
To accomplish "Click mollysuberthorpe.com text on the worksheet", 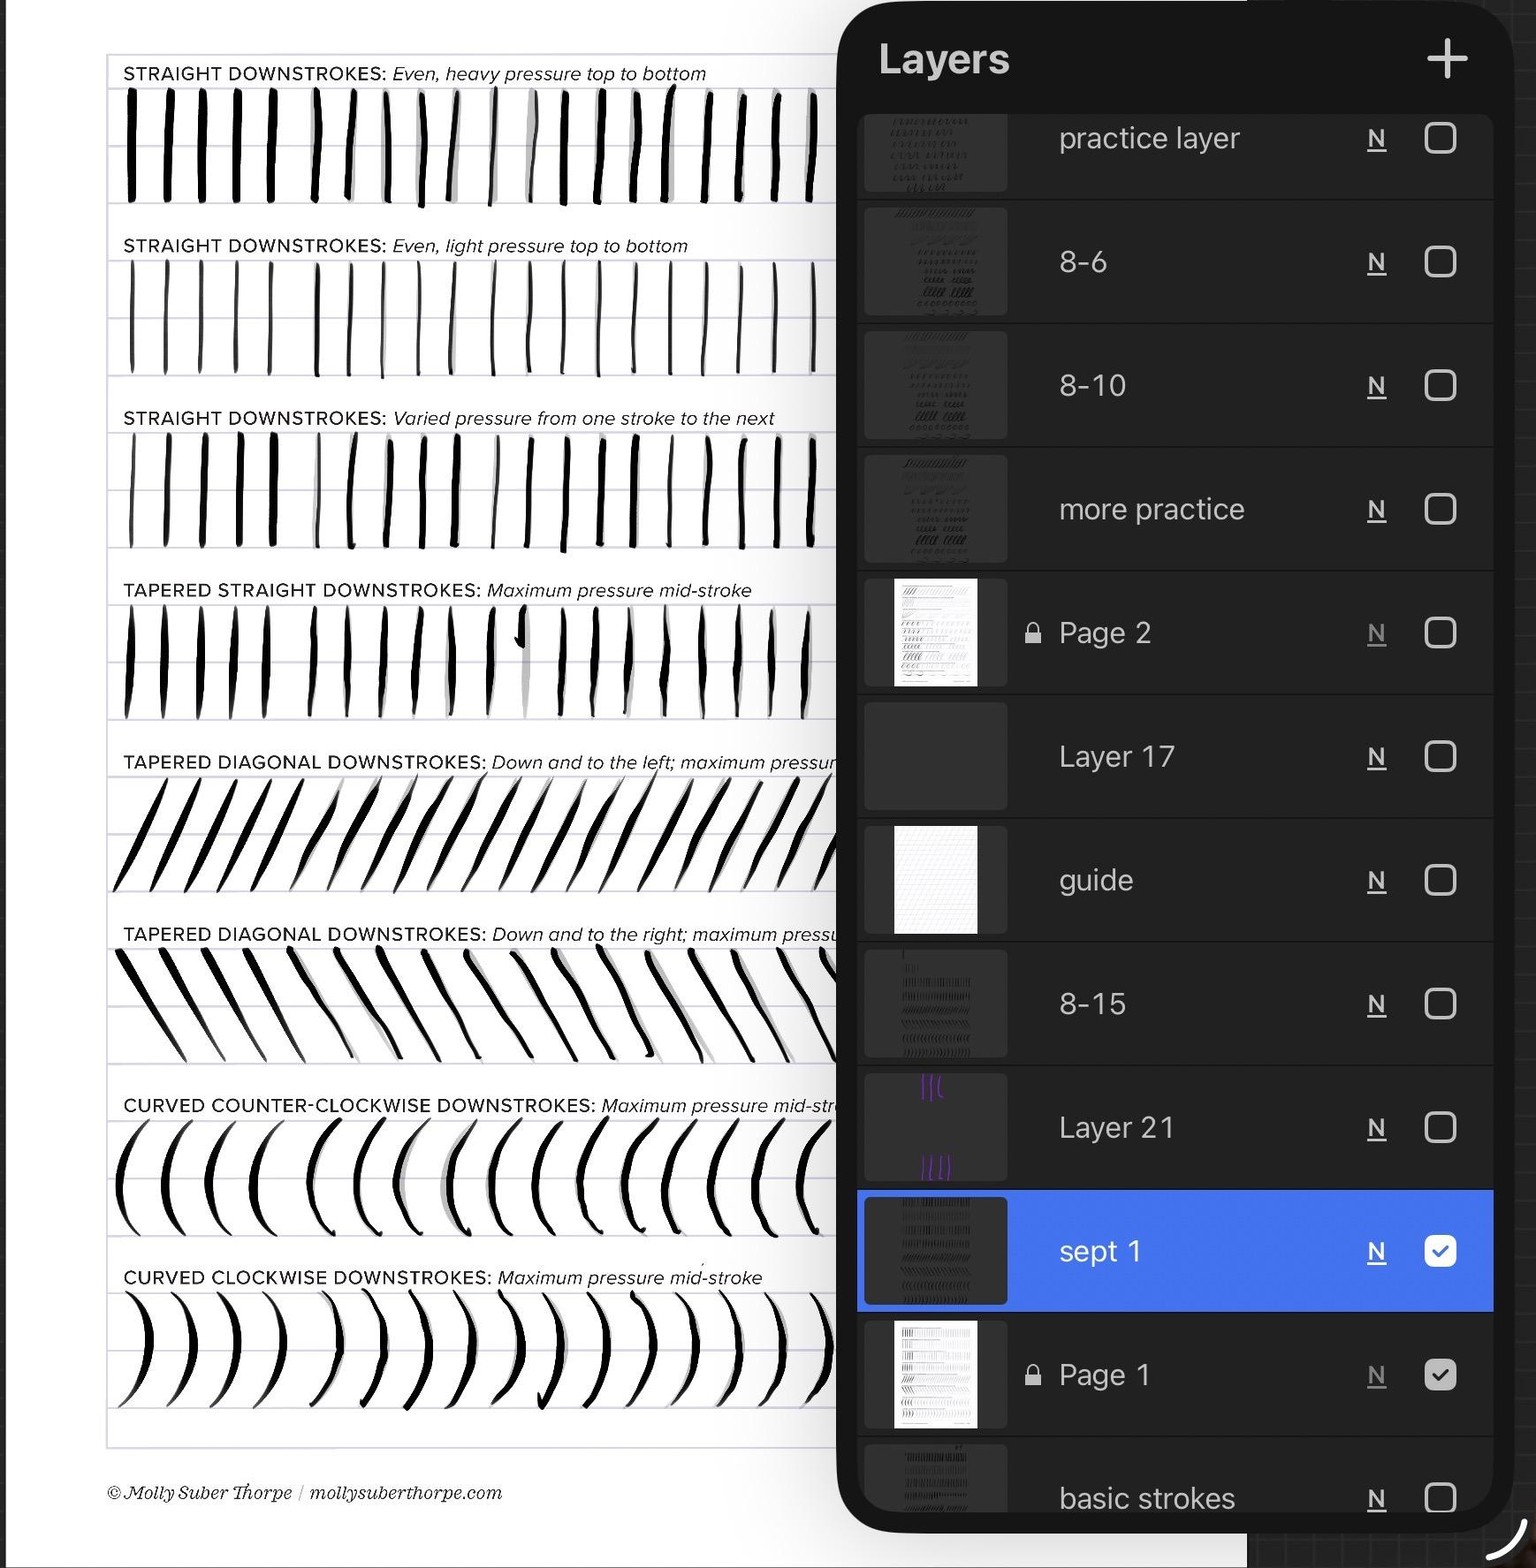I will [x=405, y=1493].
